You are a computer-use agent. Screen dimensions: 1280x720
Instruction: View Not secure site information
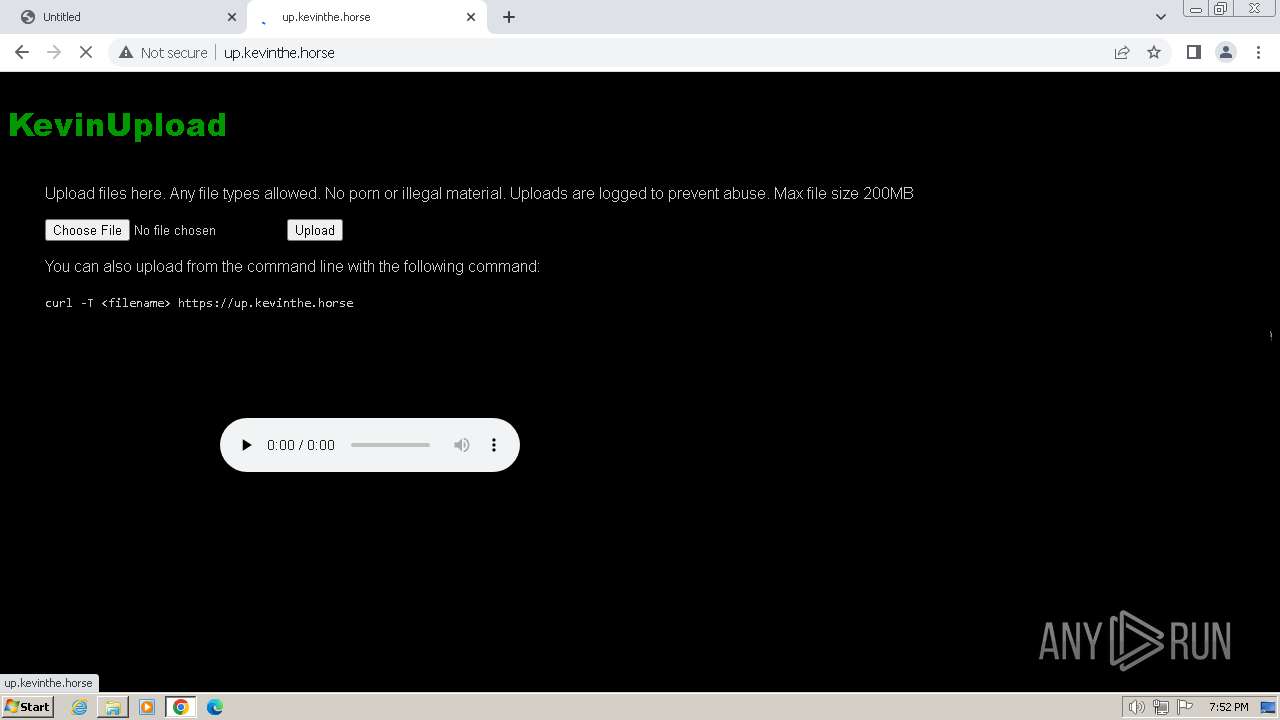pos(163,52)
